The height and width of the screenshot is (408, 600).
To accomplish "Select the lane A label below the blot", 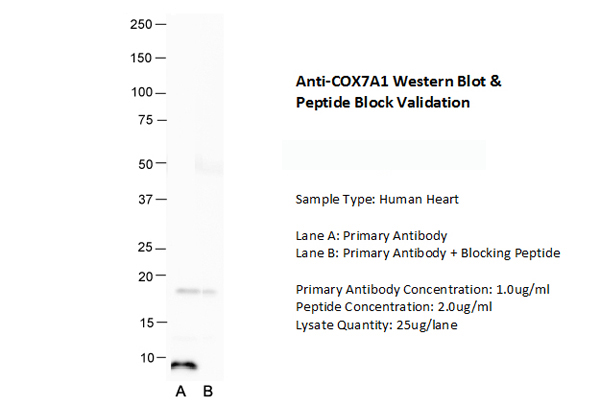I will tap(181, 390).
